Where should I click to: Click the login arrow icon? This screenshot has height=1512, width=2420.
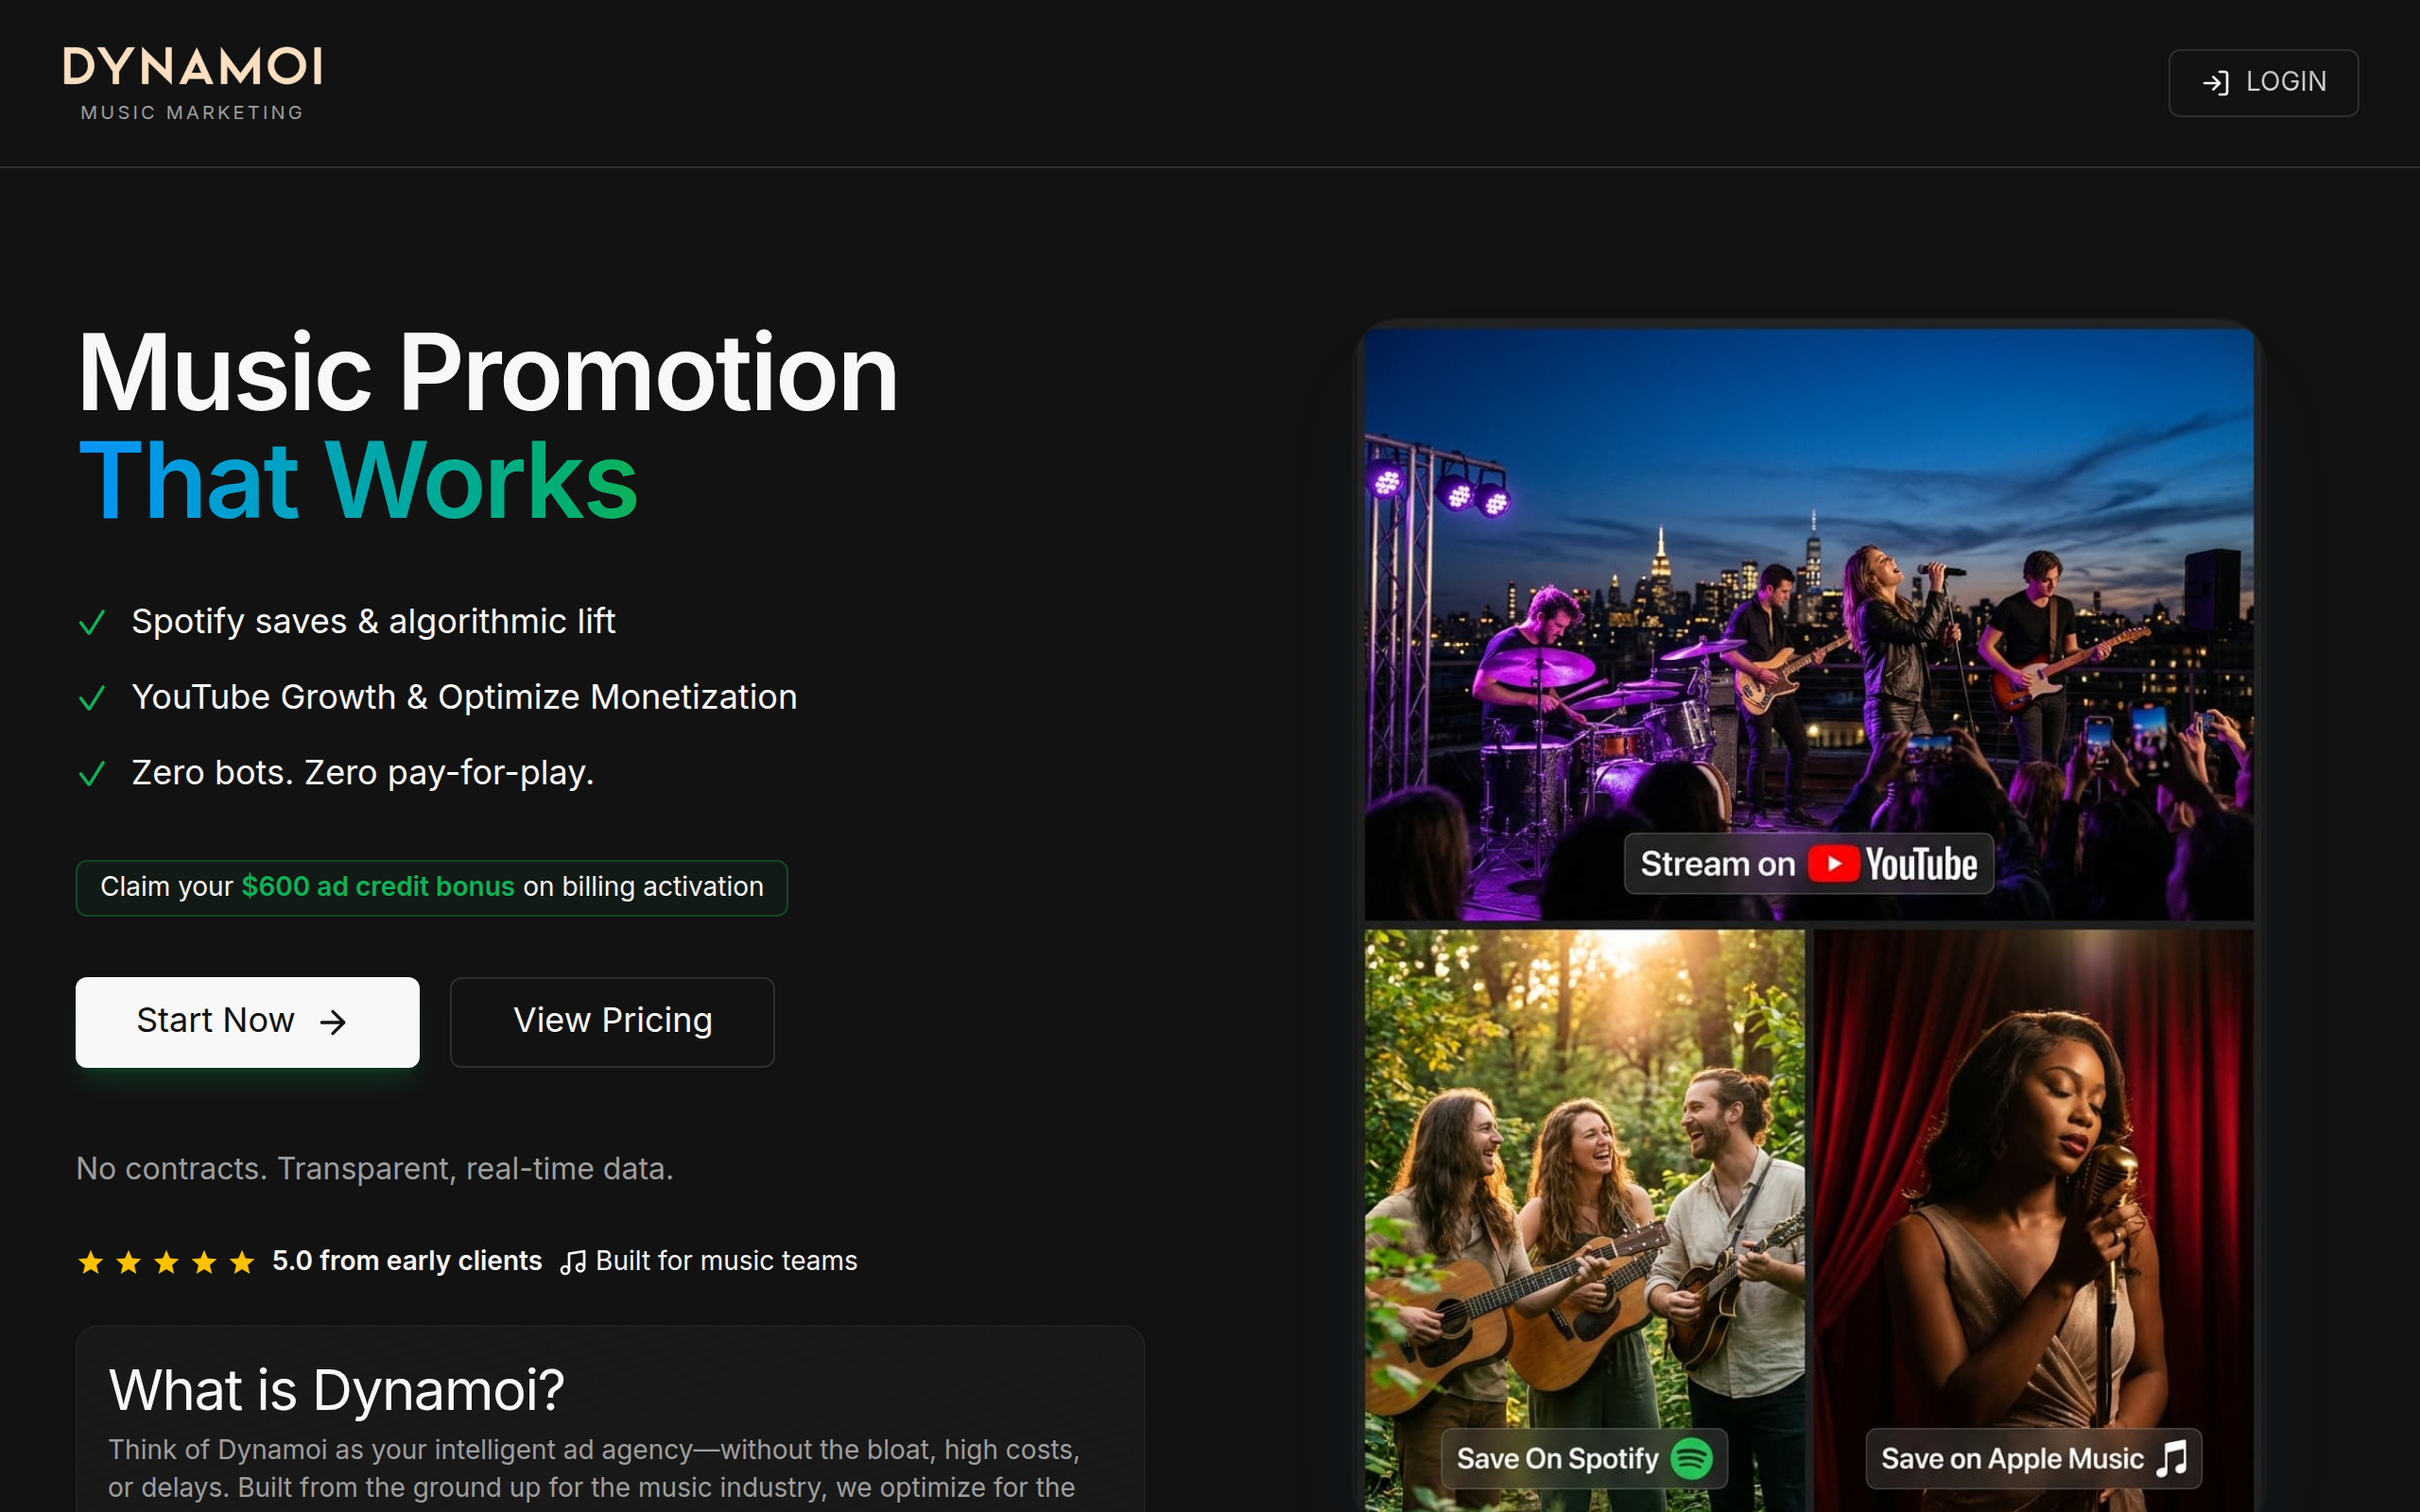click(2215, 83)
